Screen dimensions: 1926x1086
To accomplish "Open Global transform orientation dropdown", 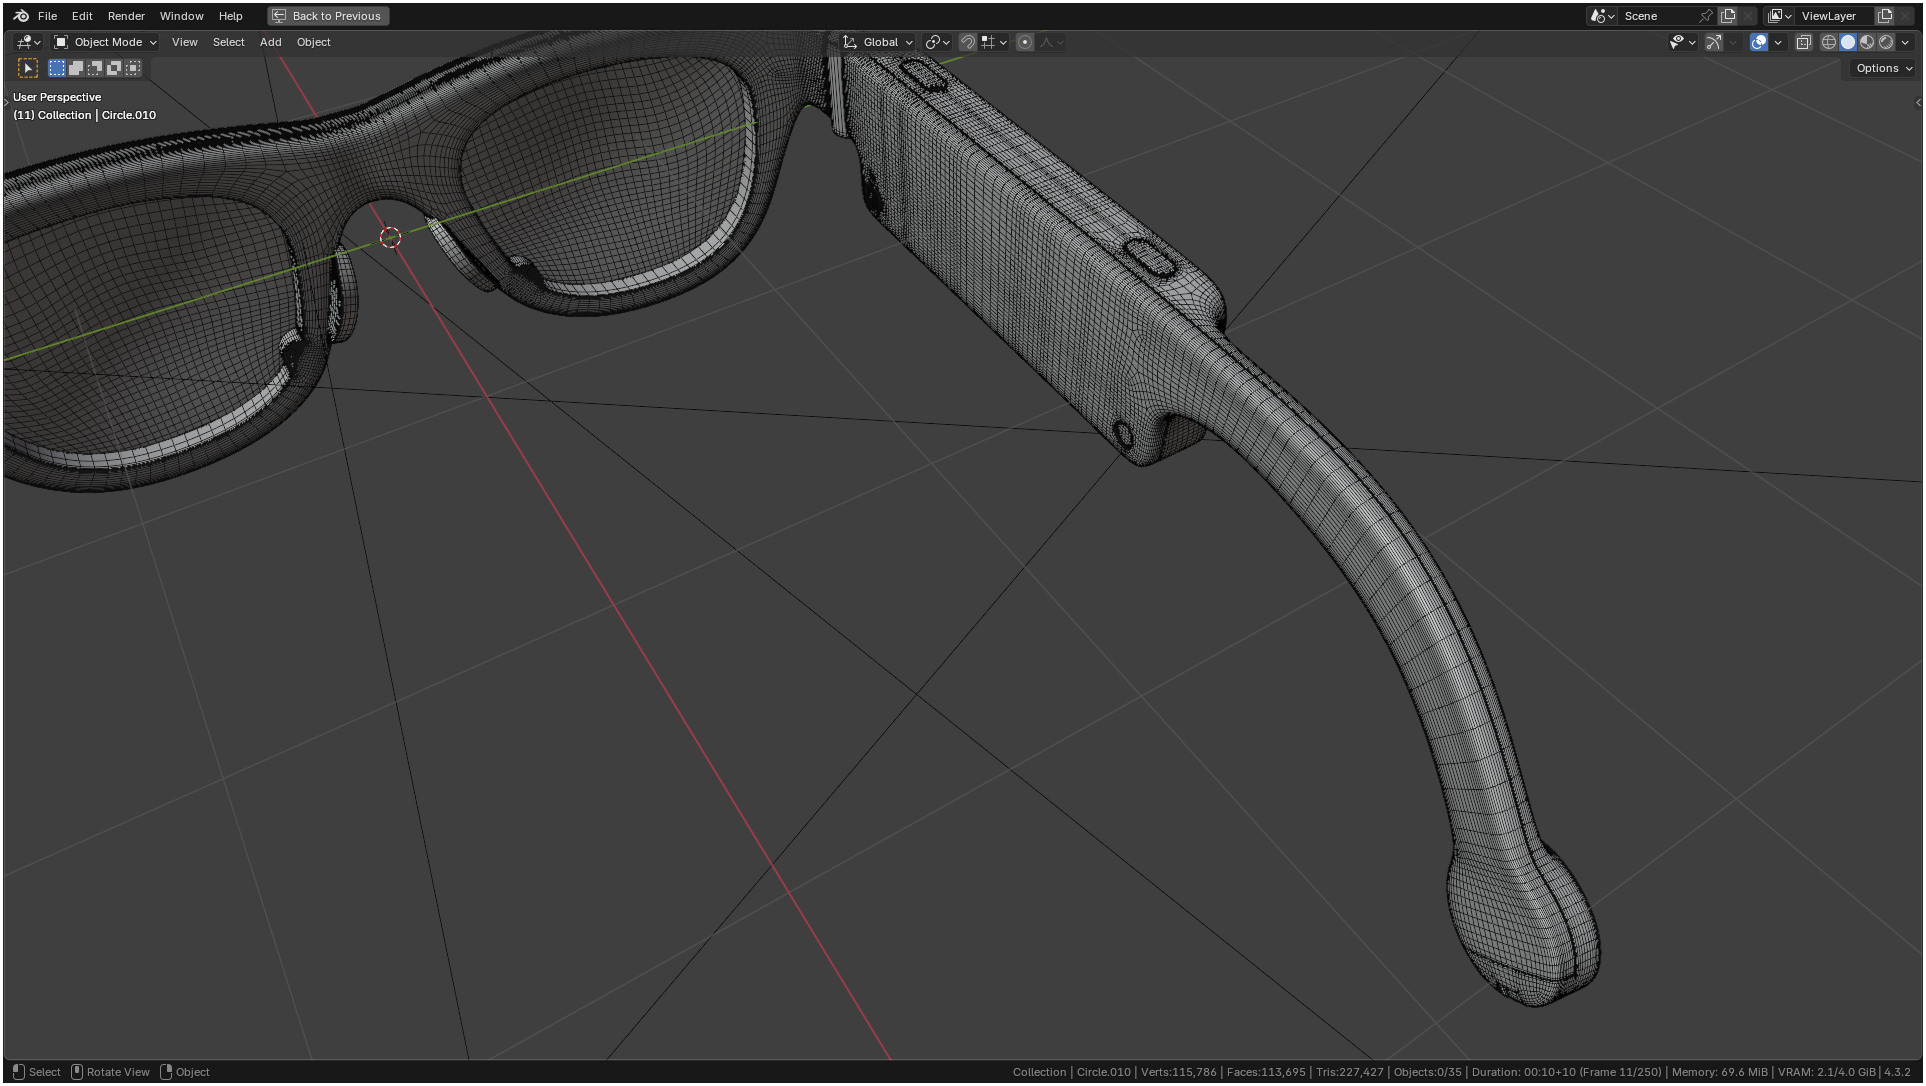I will coord(878,42).
